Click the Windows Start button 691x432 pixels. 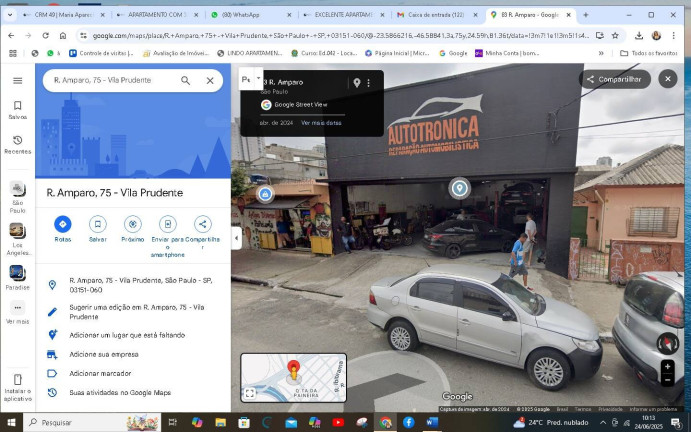click(11, 423)
